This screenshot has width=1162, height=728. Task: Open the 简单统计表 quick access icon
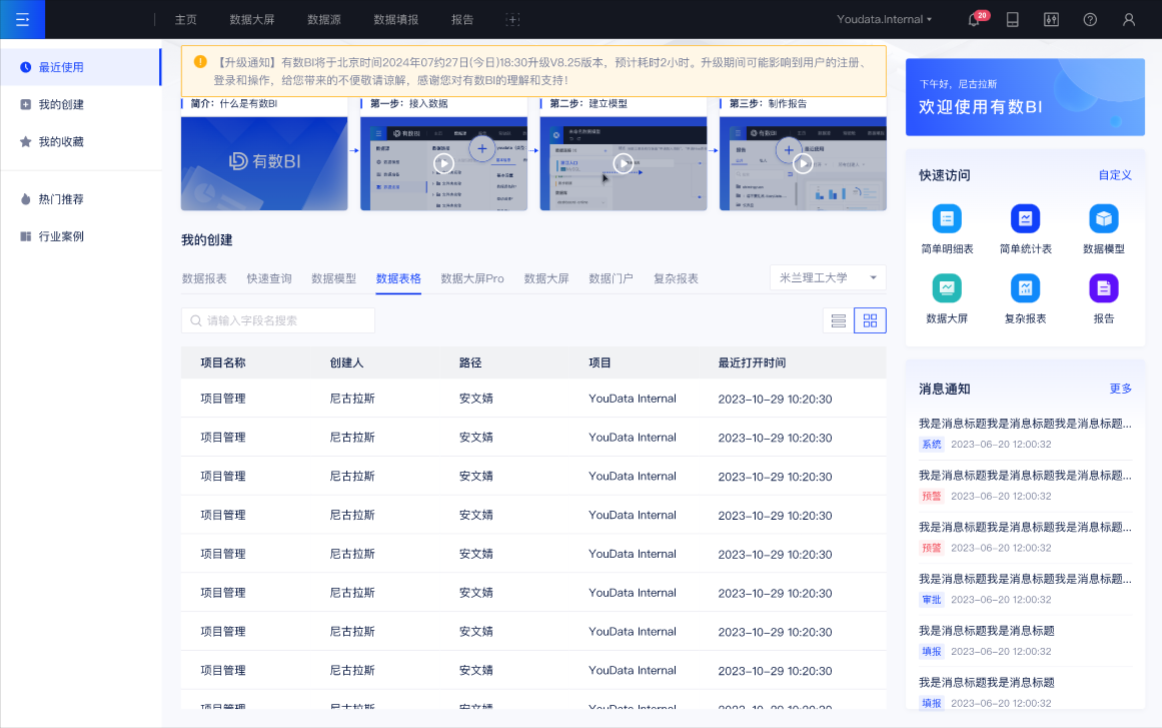(1025, 219)
